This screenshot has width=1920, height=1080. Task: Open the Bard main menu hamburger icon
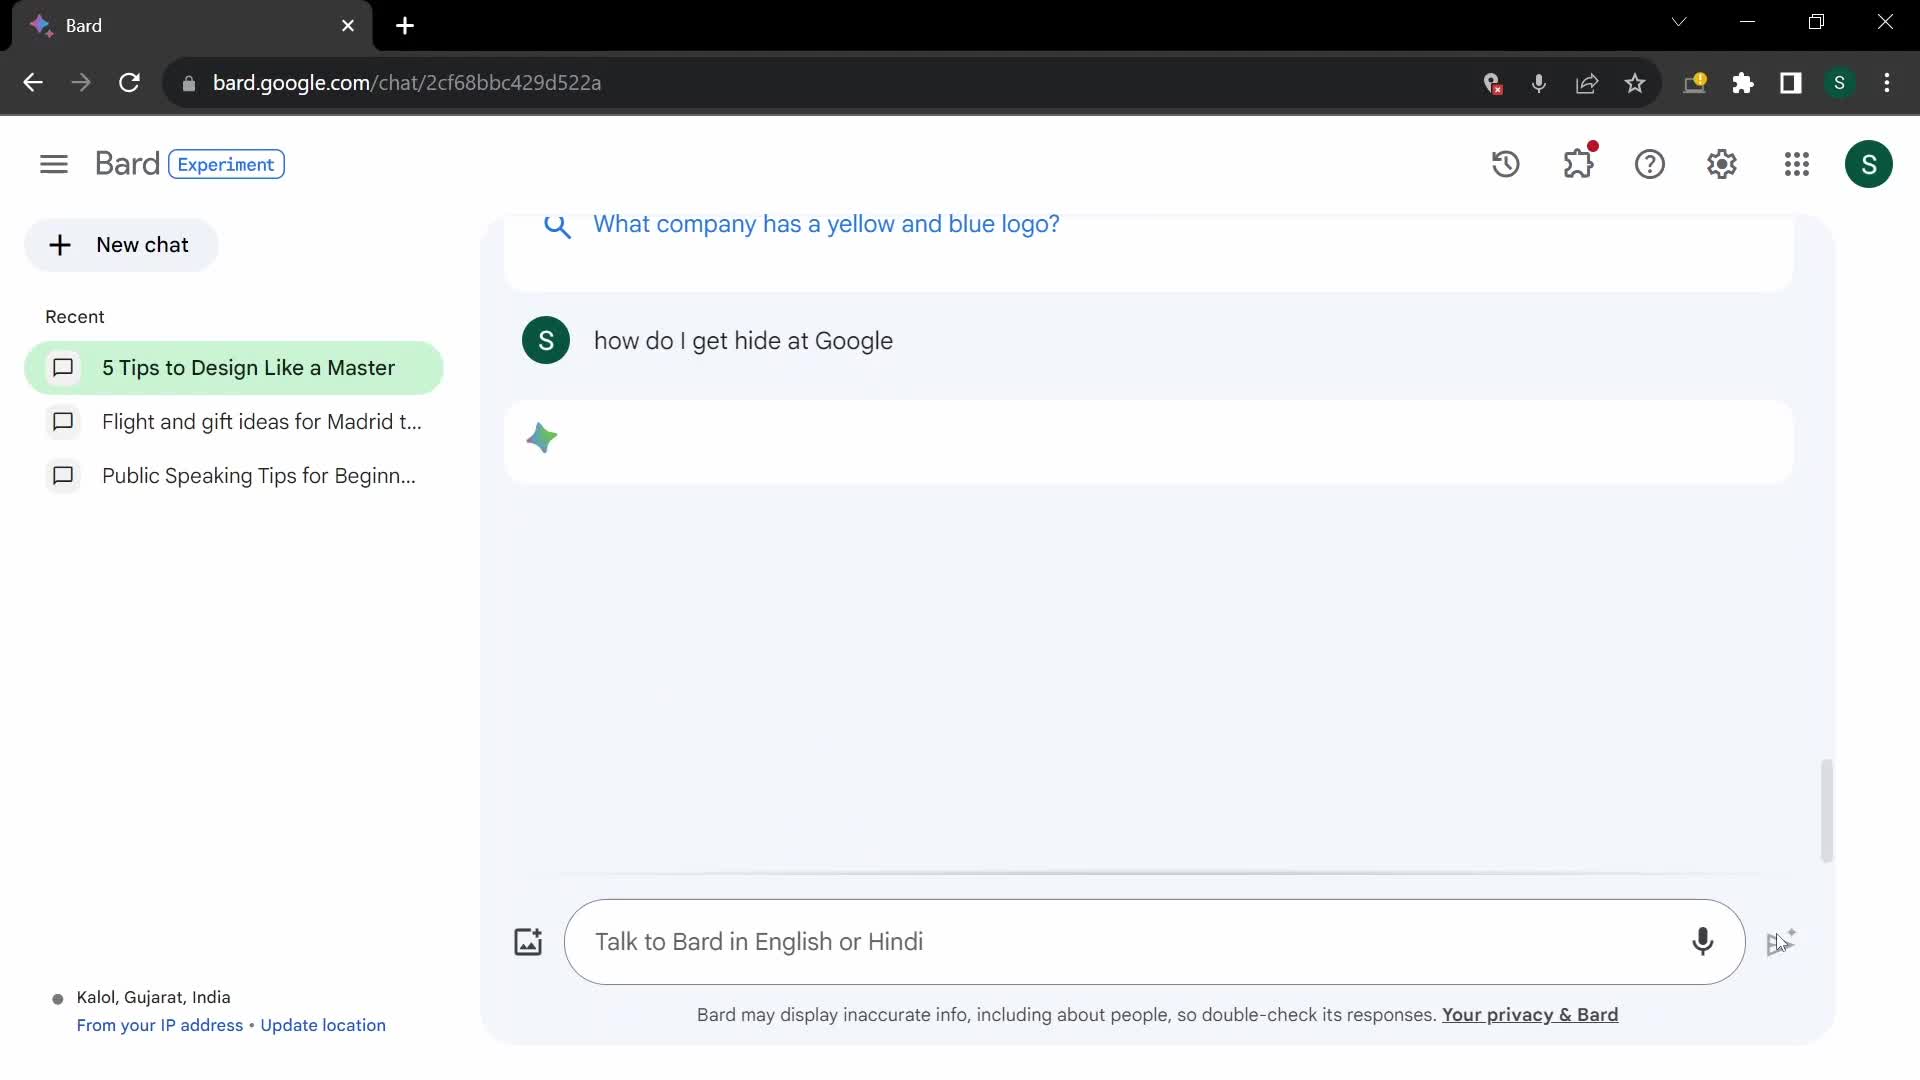coord(54,164)
